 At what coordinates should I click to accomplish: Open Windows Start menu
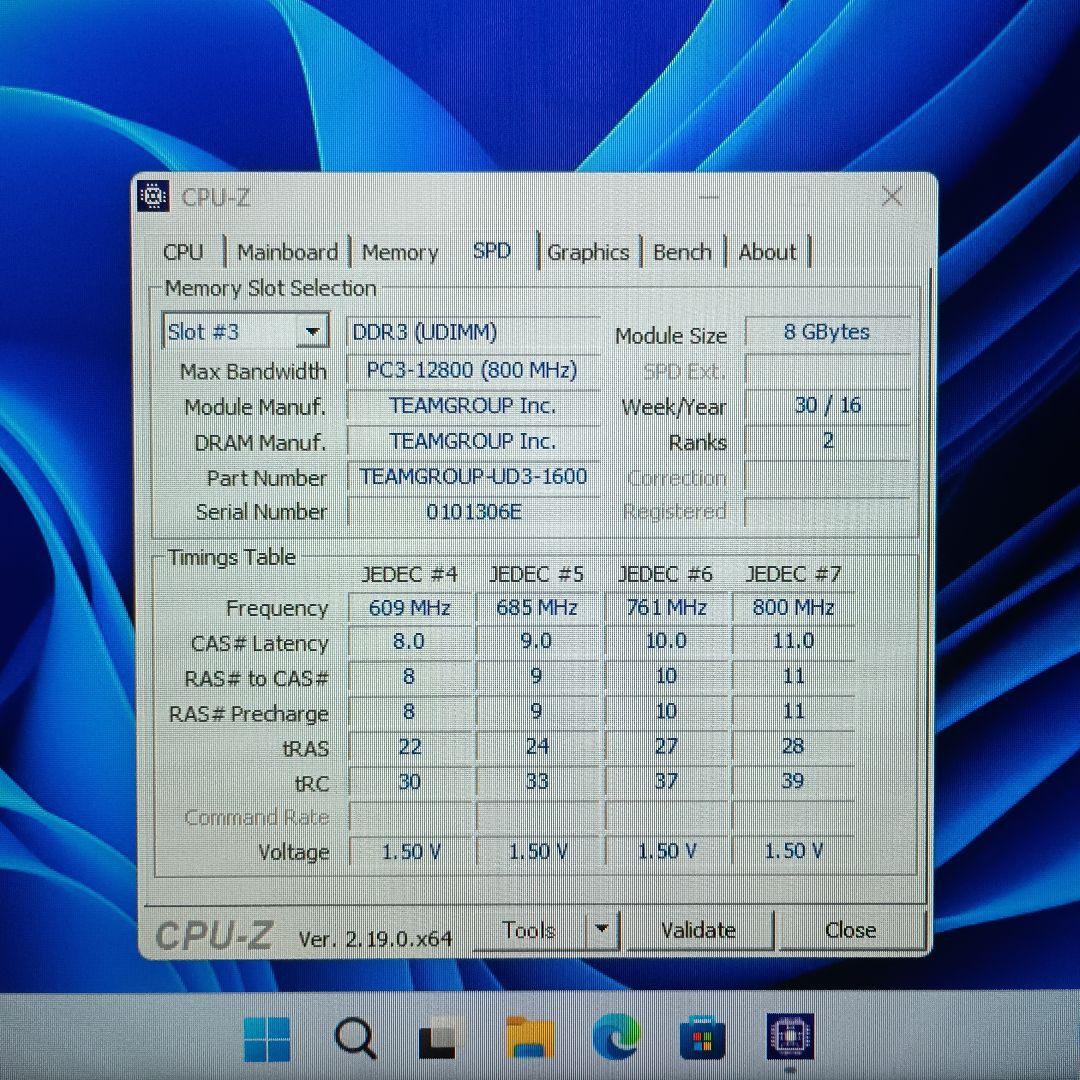(x=267, y=1039)
